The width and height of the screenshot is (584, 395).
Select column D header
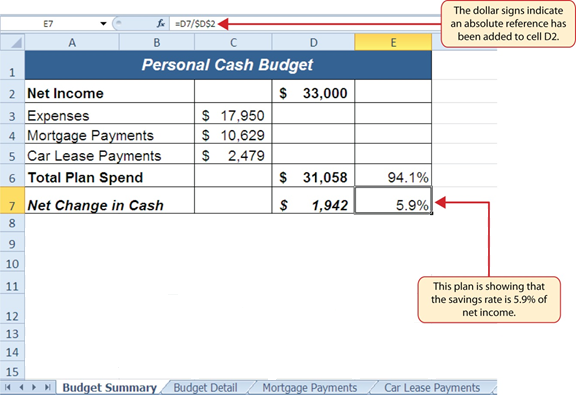coord(314,42)
